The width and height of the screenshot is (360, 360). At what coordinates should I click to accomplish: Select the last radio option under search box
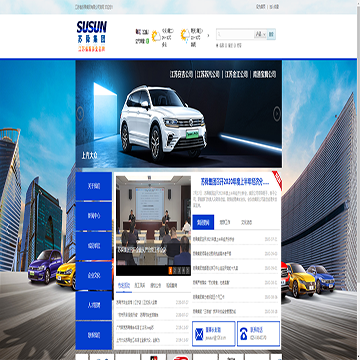click(x=235, y=45)
